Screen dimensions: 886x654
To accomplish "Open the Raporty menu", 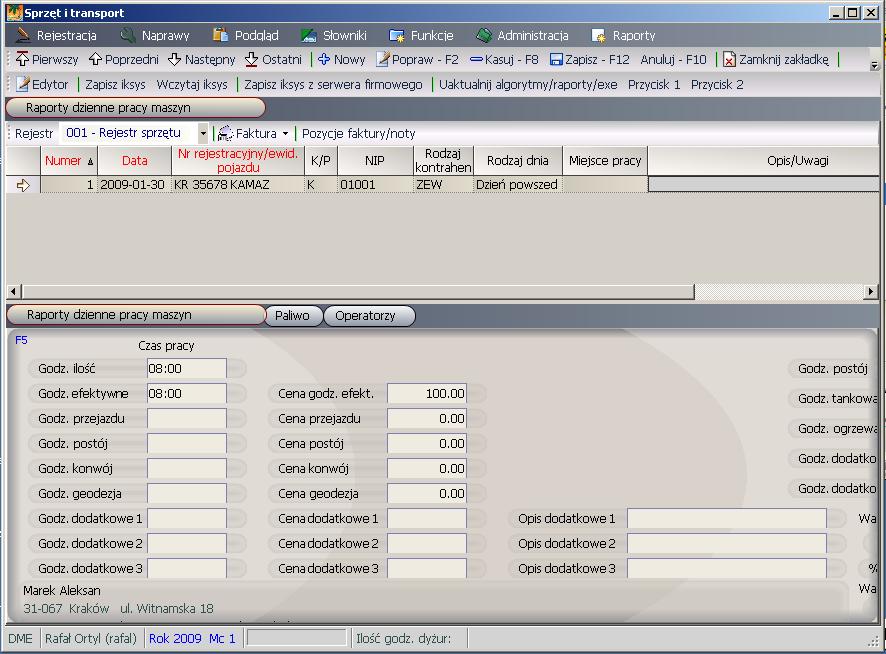I will pyautogui.click(x=623, y=36).
